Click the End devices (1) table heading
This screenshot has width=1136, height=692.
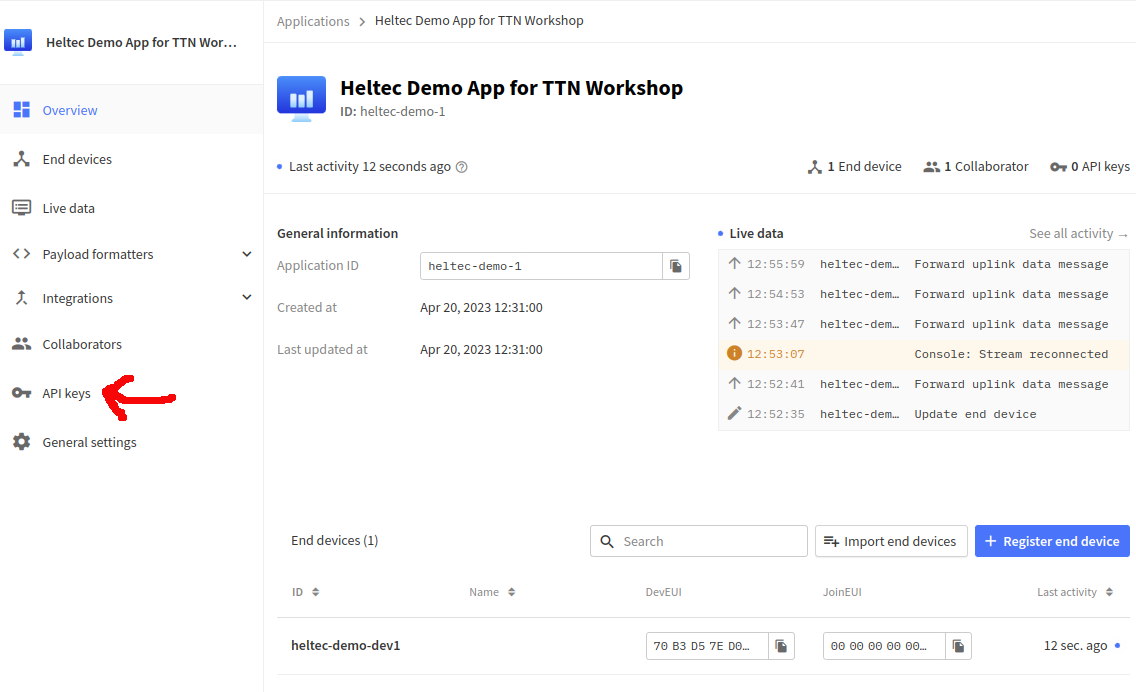pos(335,541)
